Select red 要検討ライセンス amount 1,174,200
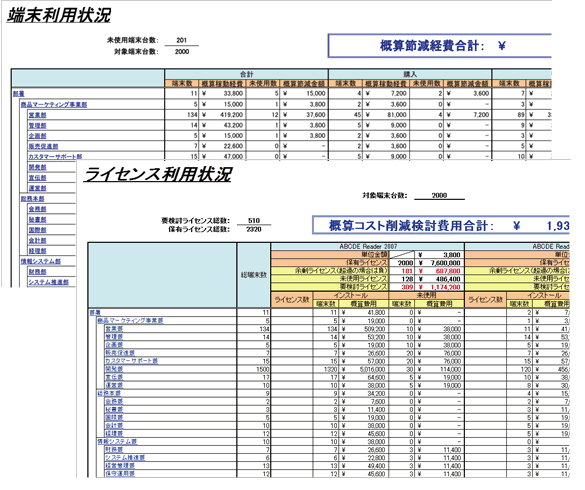Image resolution: width=585 pixels, height=490 pixels. 445,287
